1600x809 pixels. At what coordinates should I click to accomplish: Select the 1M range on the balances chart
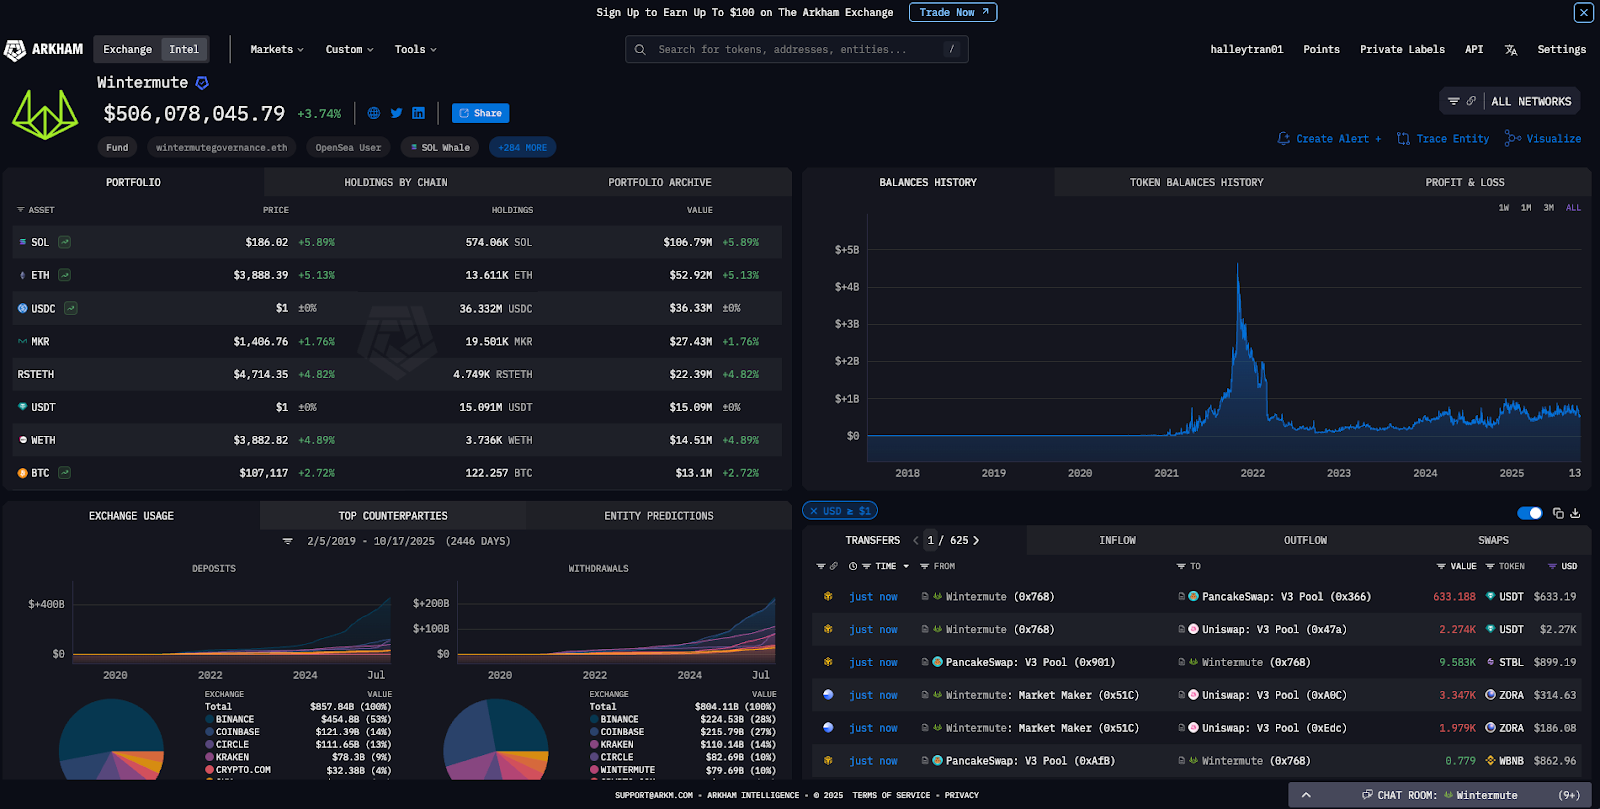[1526, 208]
